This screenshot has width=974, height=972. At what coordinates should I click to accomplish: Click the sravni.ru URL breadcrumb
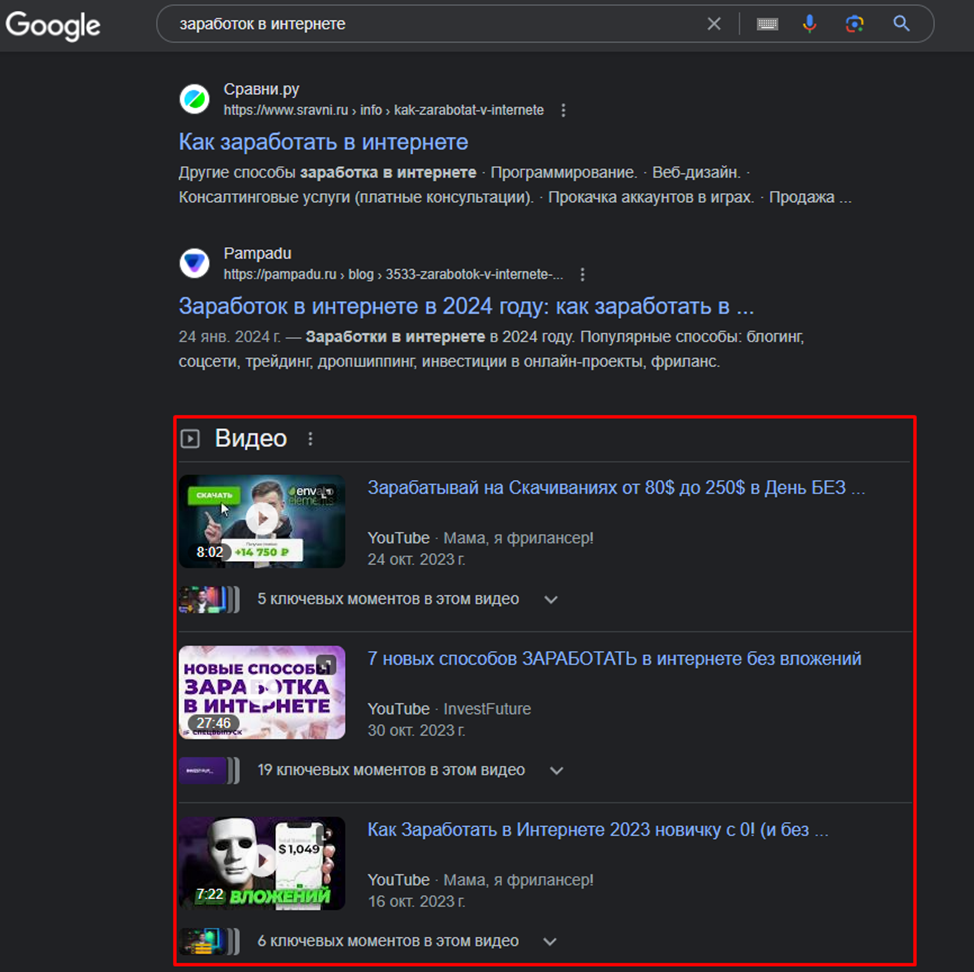[383, 111]
